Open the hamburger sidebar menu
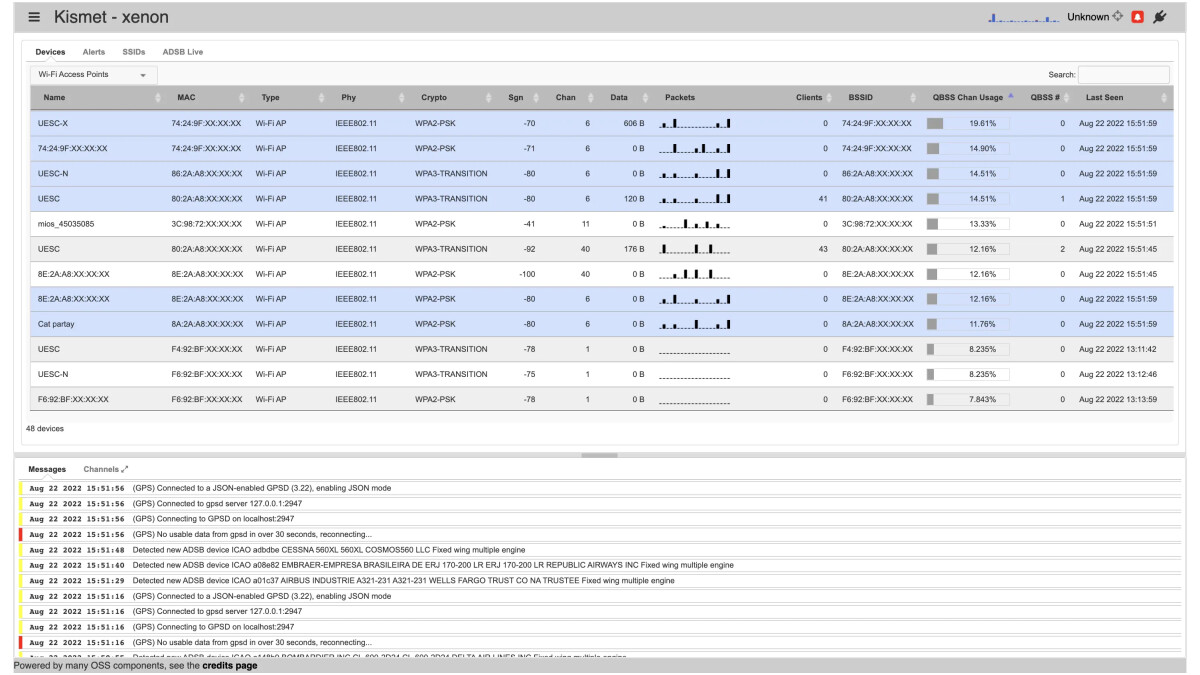1200x675 pixels. (34, 17)
